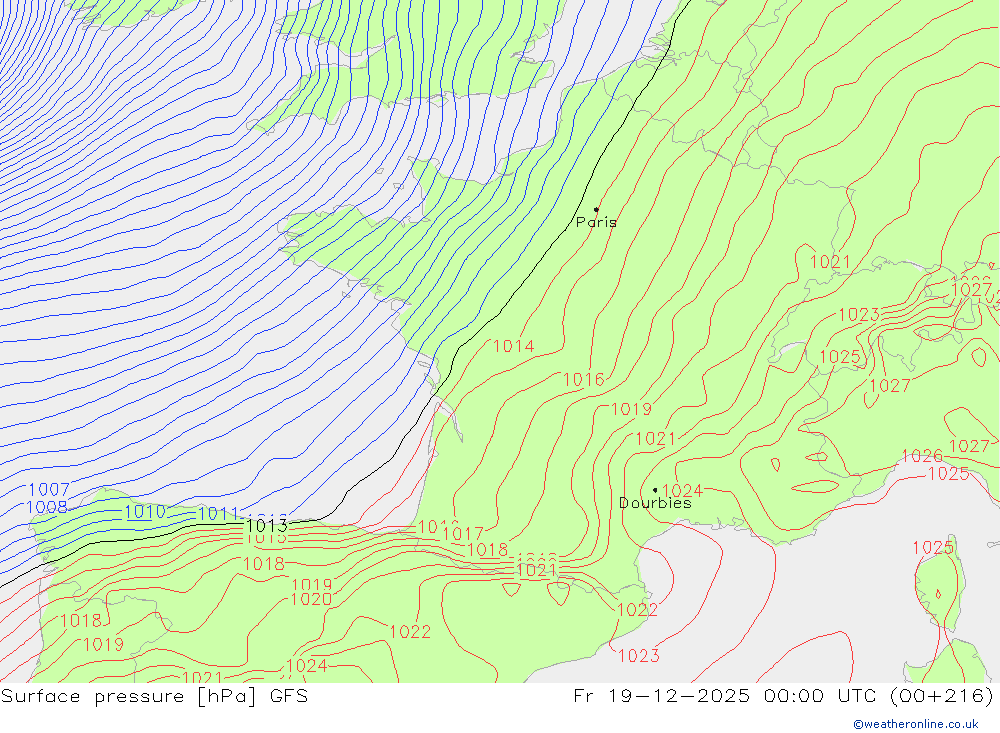Click the Paris city label
Screen dimensions: 1000x733
tap(596, 222)
